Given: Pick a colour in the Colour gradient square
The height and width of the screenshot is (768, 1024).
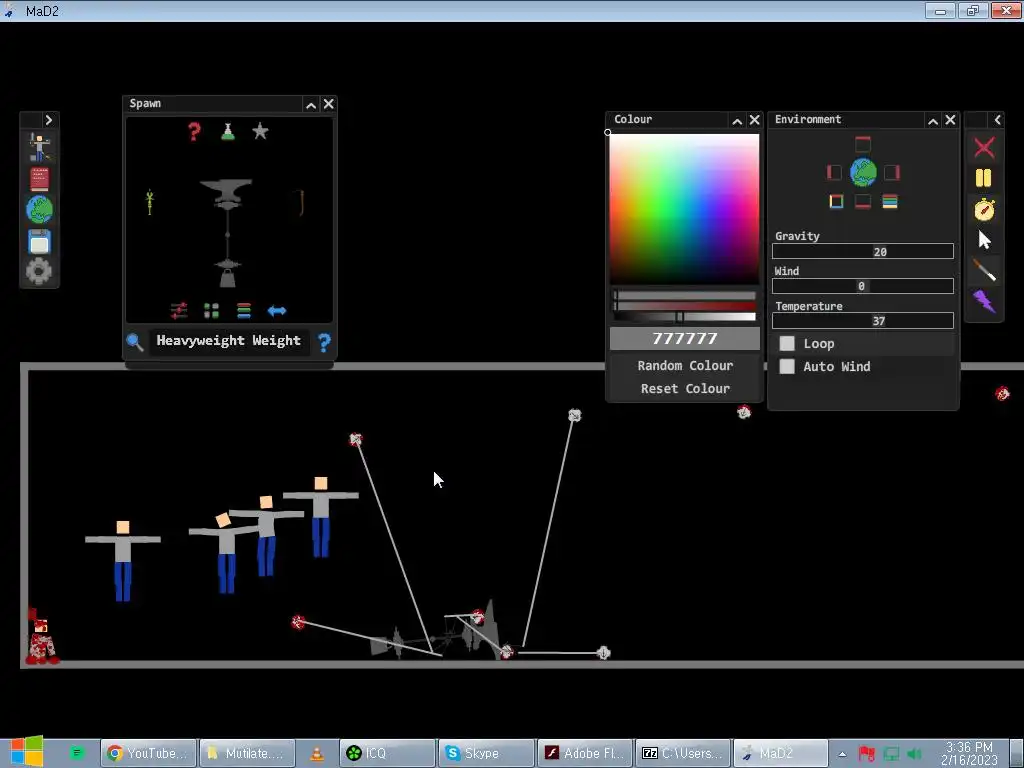Looking at the screenshot, I should [684, 209].
